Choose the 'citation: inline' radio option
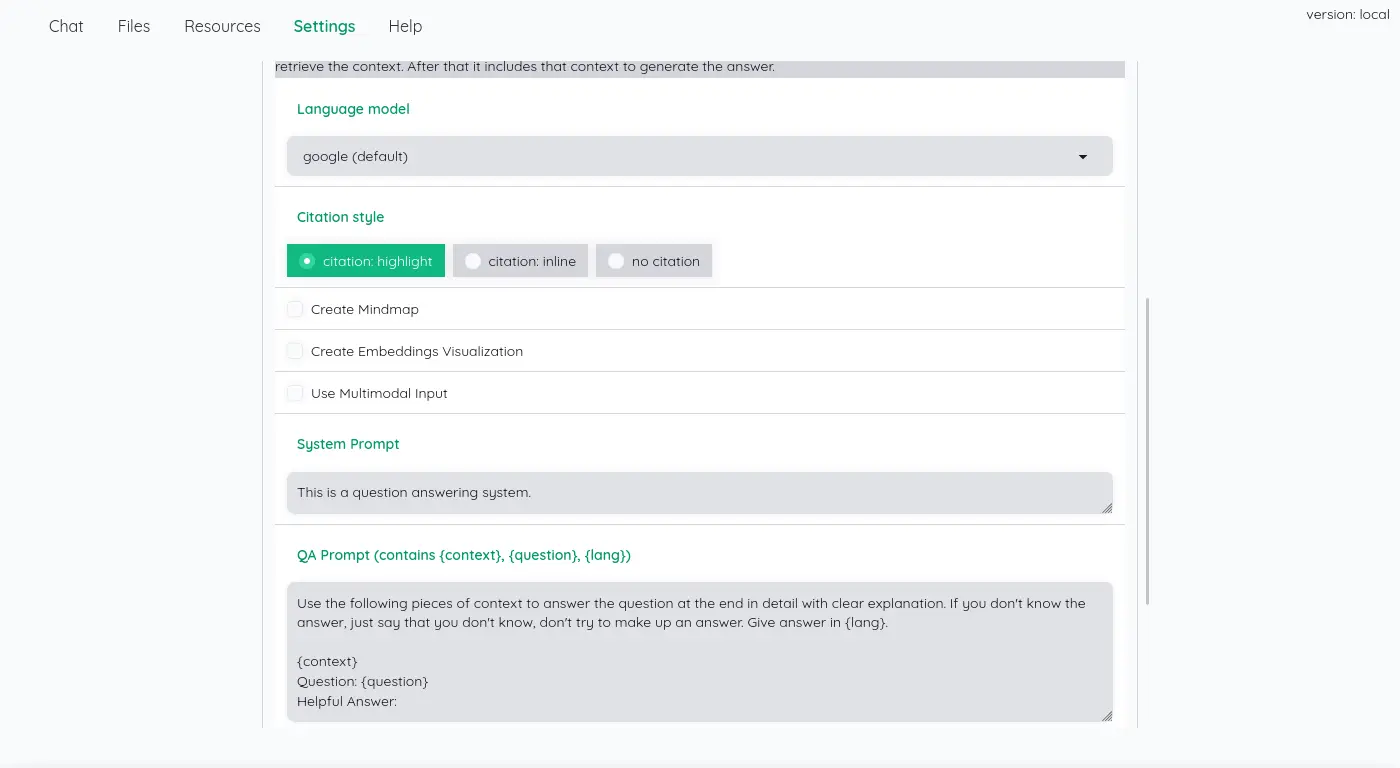 [473, 261]
